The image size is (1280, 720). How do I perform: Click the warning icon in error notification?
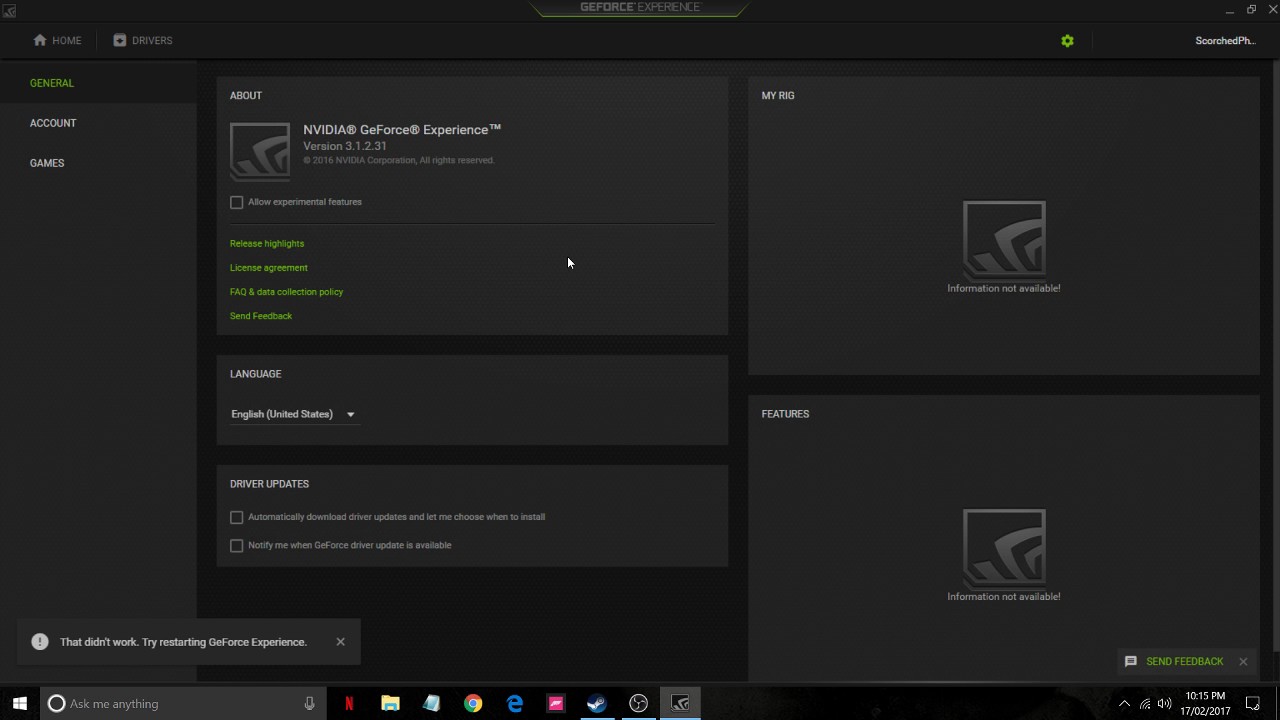pyautogui.click(x=40, y=642)
